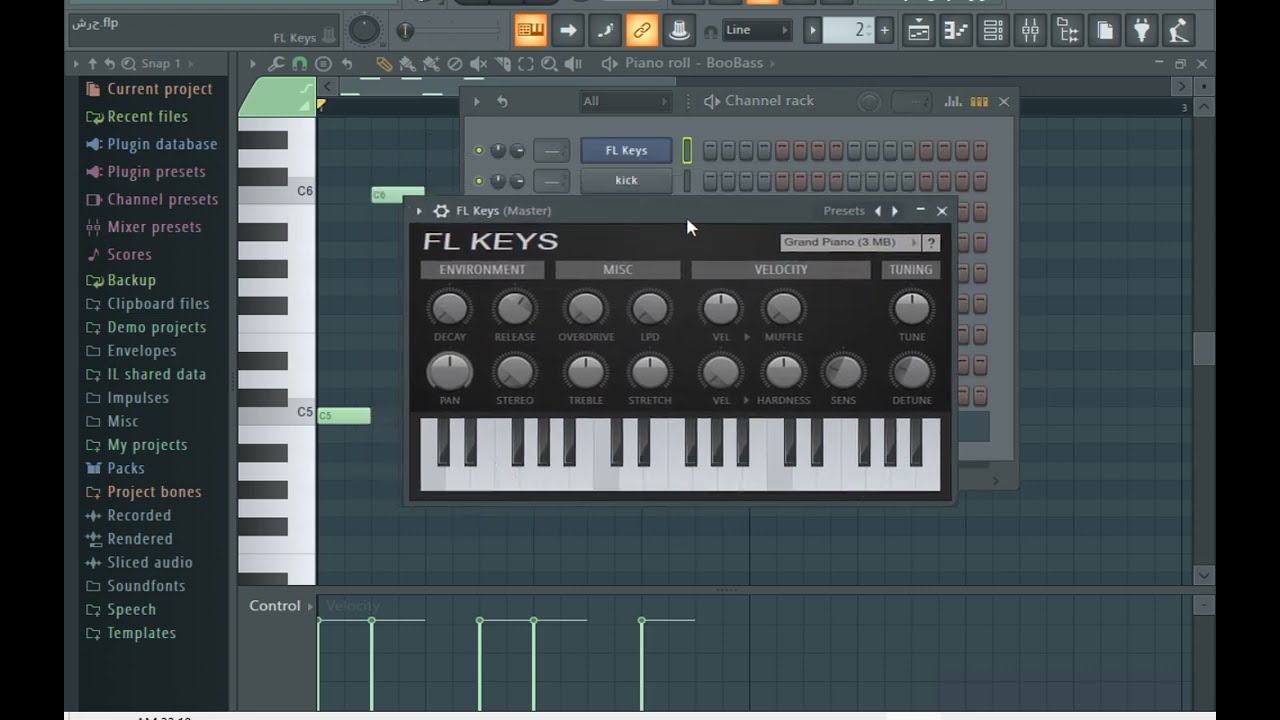Viewport: 1280px width, 720px height.
Task: Go to next FL Keys preset
Action: tap(895, 211)
